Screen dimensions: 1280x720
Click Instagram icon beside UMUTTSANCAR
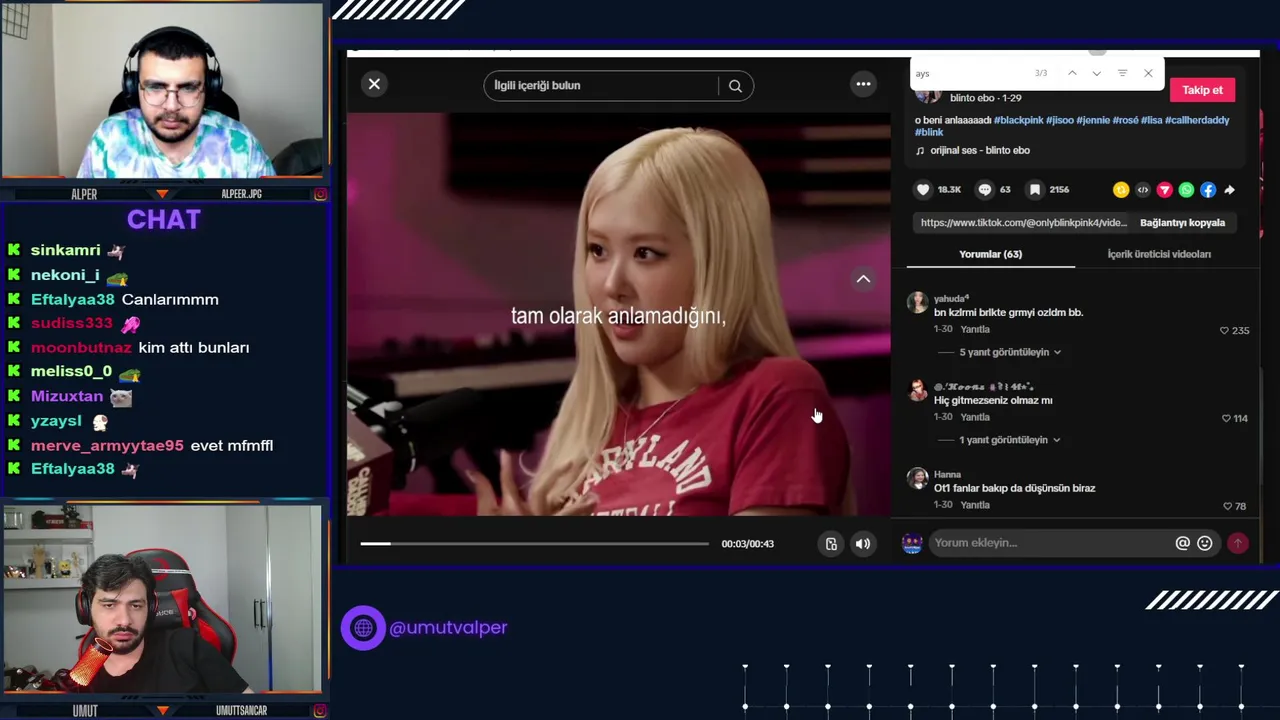pyautogui.click(x=320, y=711)
